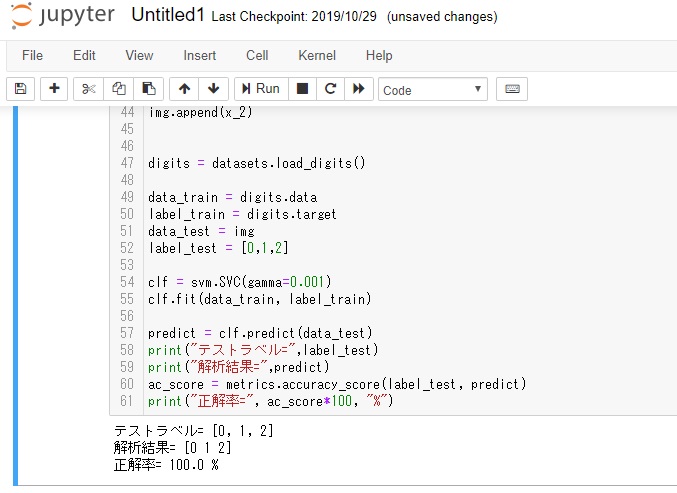677x493 pixels.
Task: Click the line 'predict = clf.predict(data_test)'
Action: (x=260, y=333)
